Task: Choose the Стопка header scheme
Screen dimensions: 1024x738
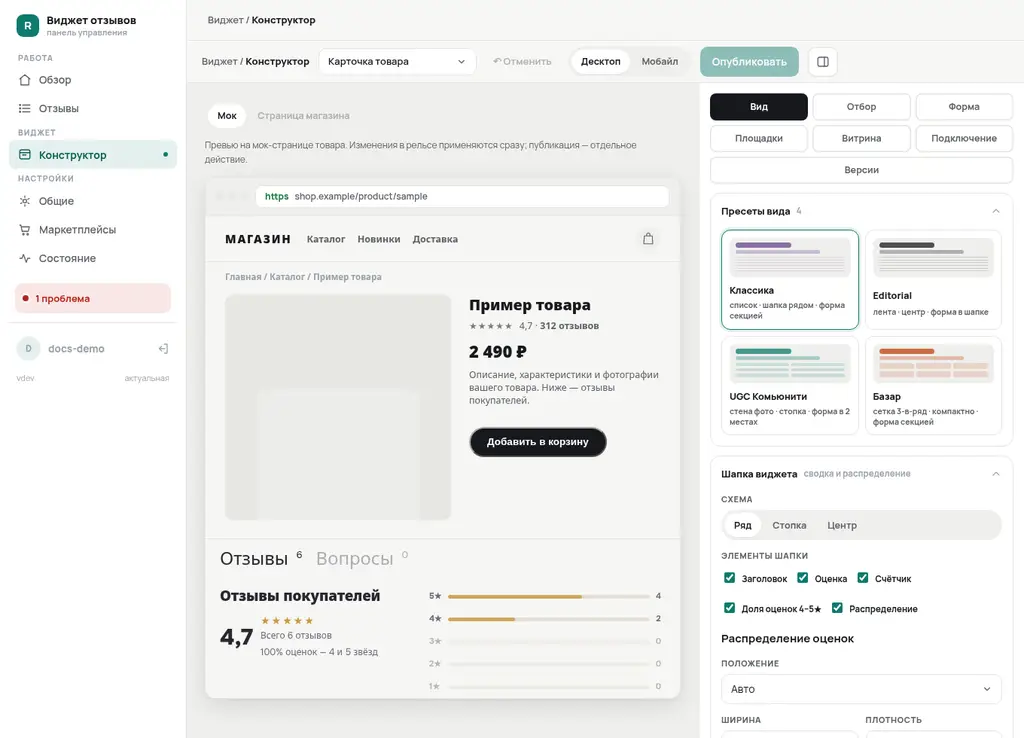Action: (789, 525)
